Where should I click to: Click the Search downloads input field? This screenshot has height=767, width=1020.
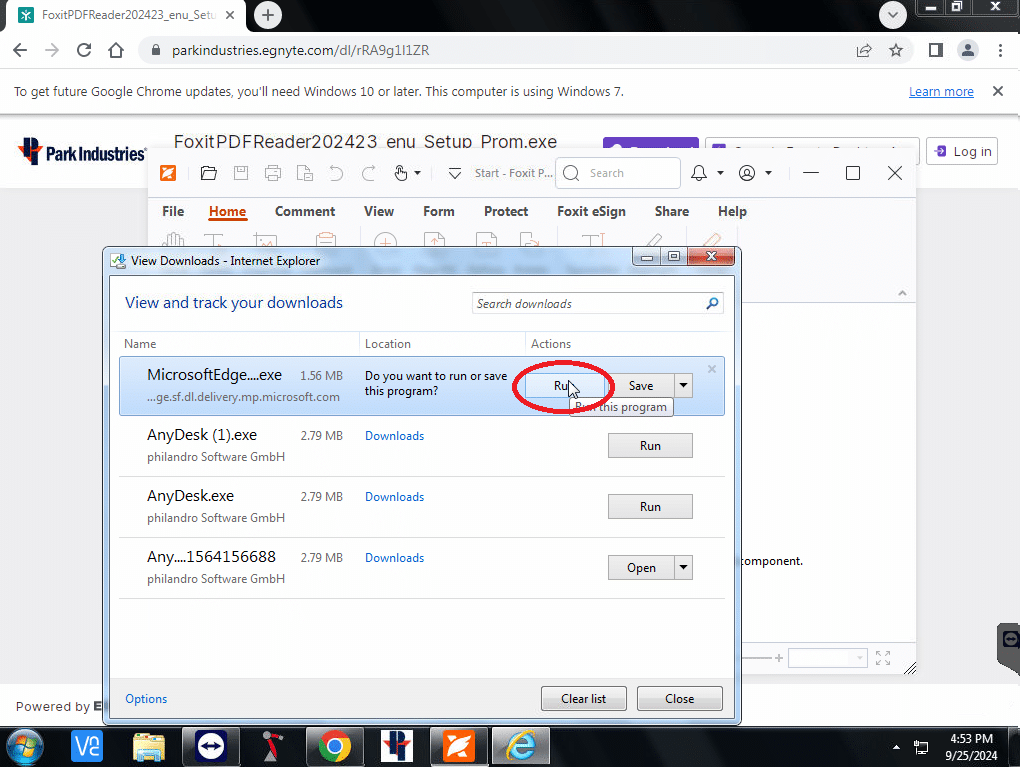[x=586, y=303]
